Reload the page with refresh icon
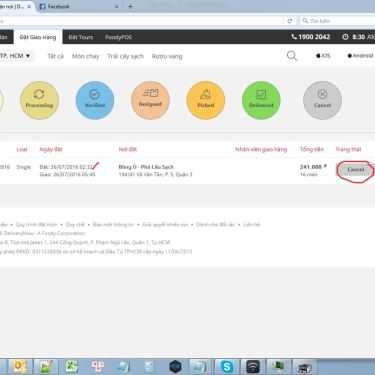Screen dimensions: 375x375 click(x=290, y=21)
